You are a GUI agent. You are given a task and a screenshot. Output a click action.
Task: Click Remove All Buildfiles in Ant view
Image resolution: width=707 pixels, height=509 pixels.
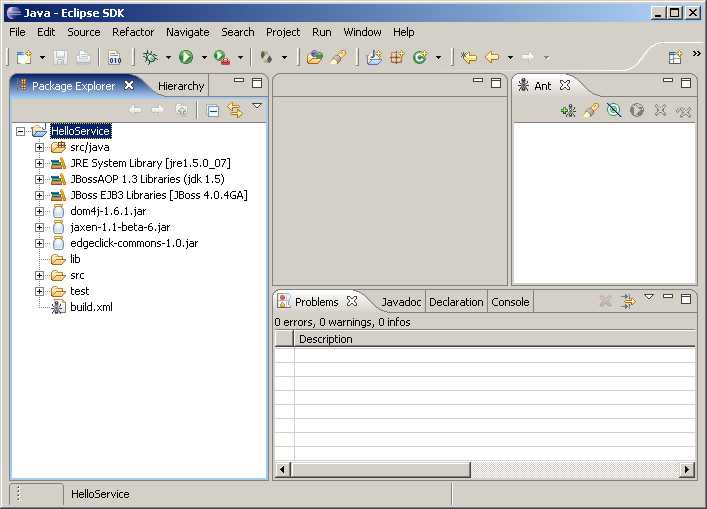point(684,111)
